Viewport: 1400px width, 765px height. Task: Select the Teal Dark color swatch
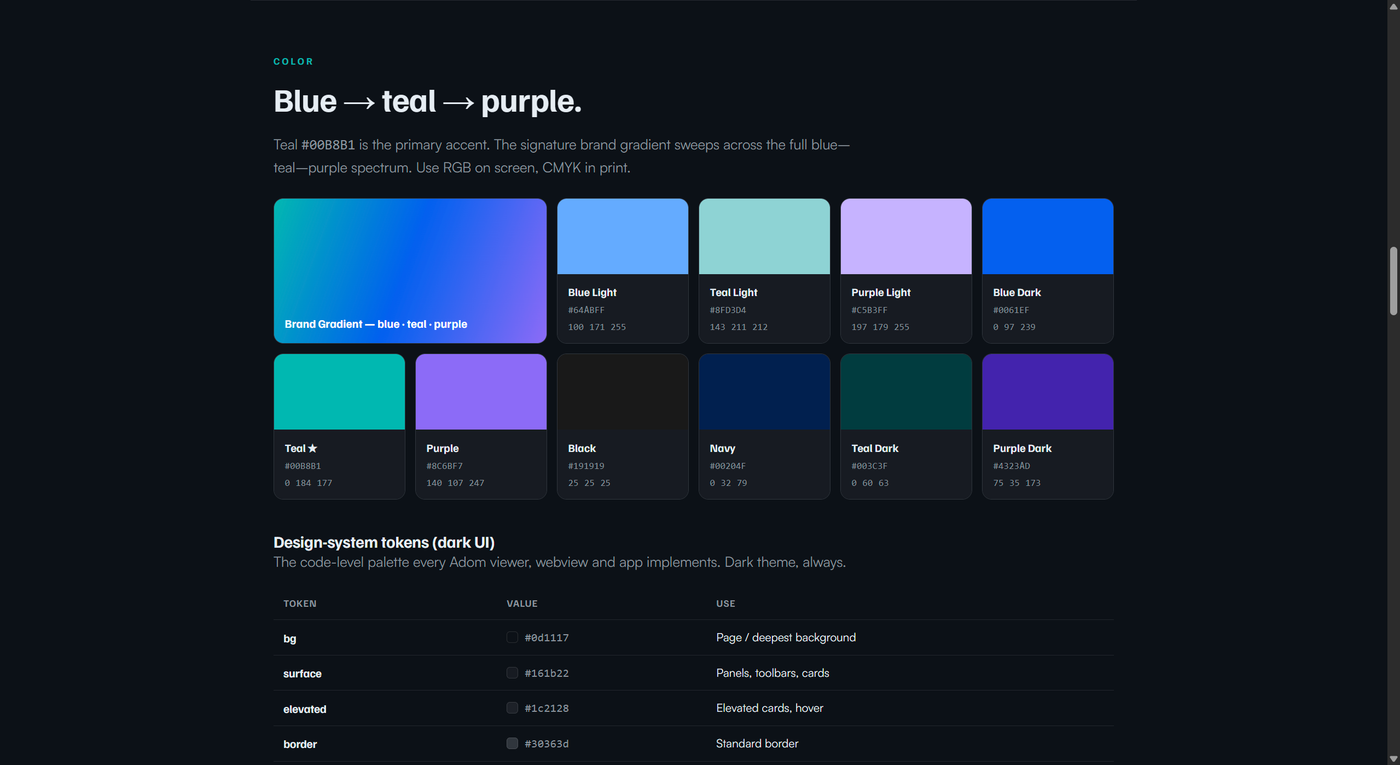(x=906, y=426)
